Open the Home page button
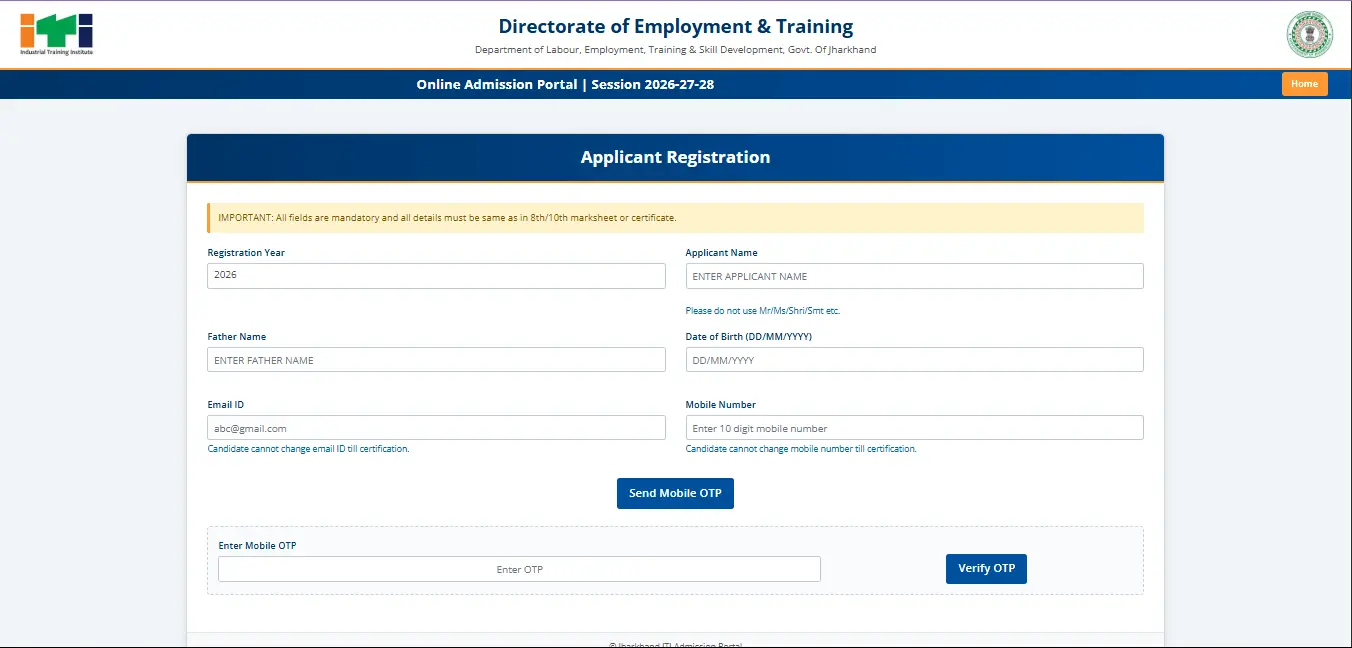 point(1304,84)
